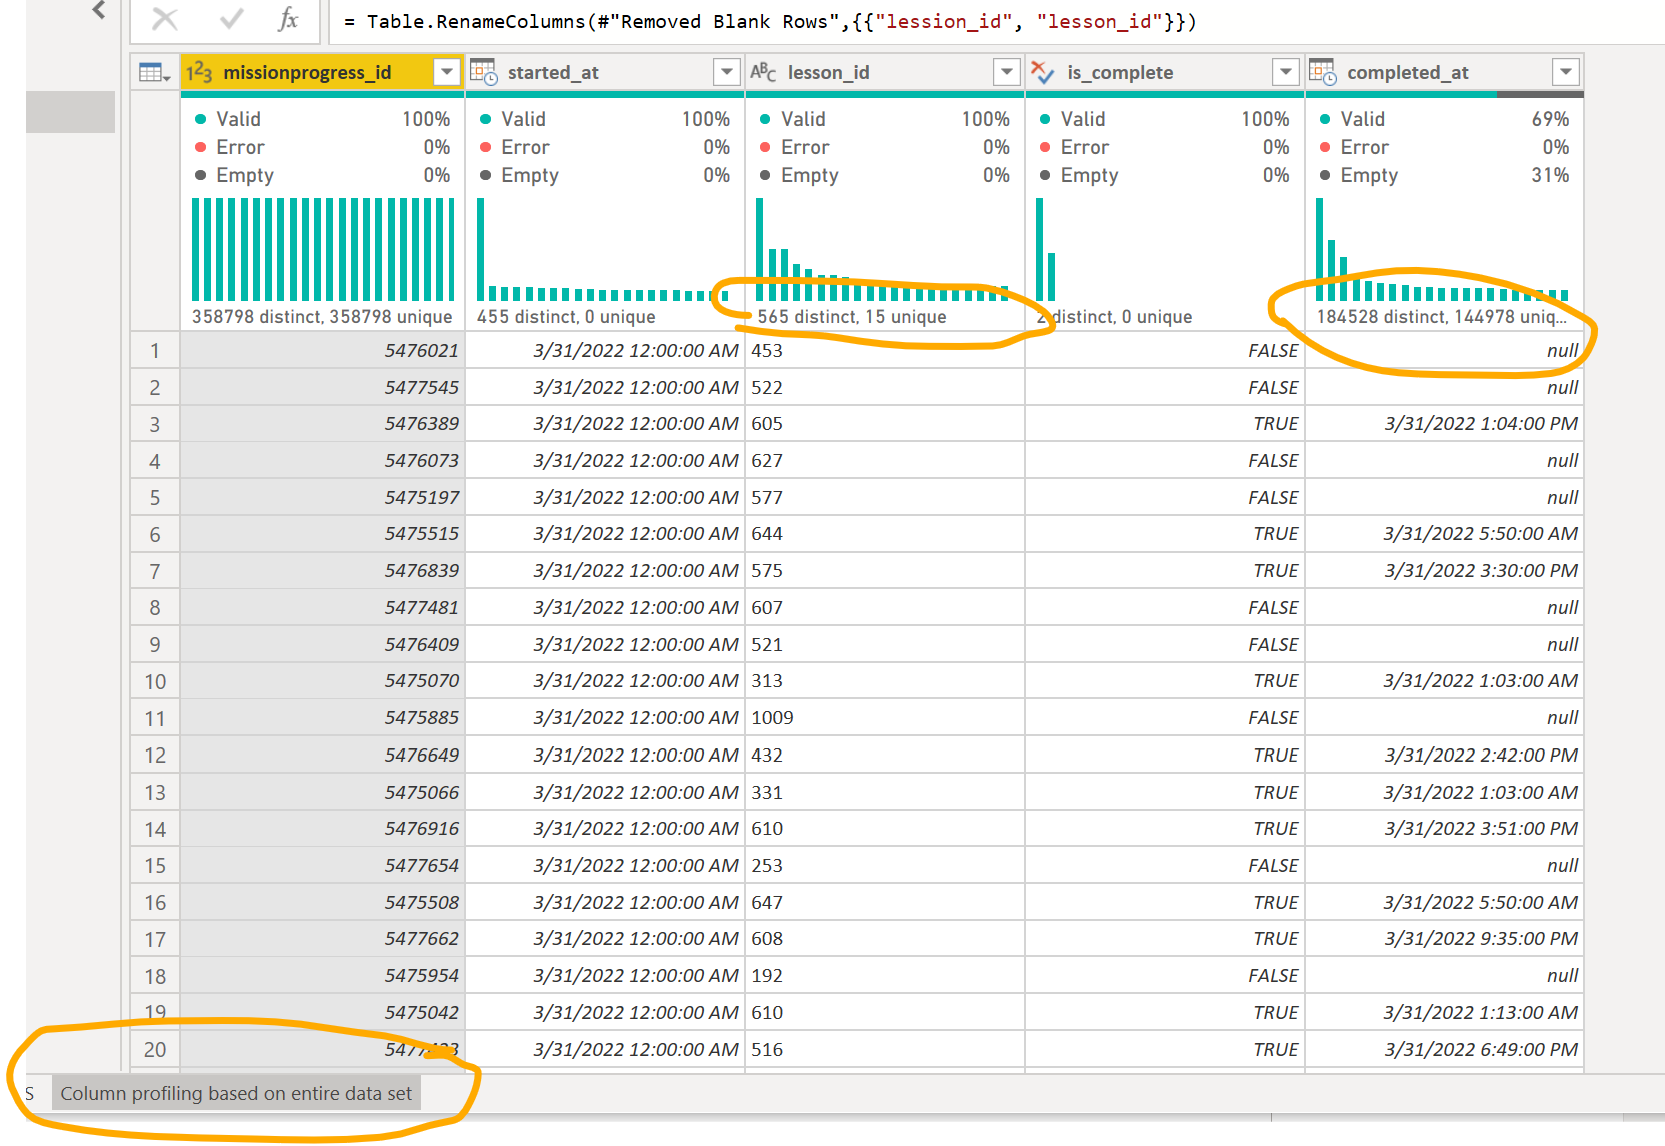1665x1146 pixels.
Task: Click cell with value 5476021
Action: tap(323, 351)
